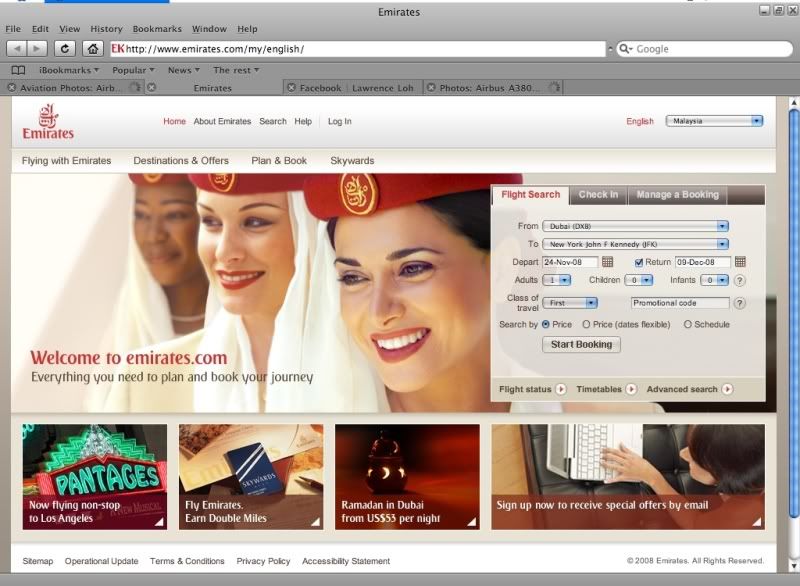Click the help icon beside Promotional code
The image size is (800, 586).
739,303
